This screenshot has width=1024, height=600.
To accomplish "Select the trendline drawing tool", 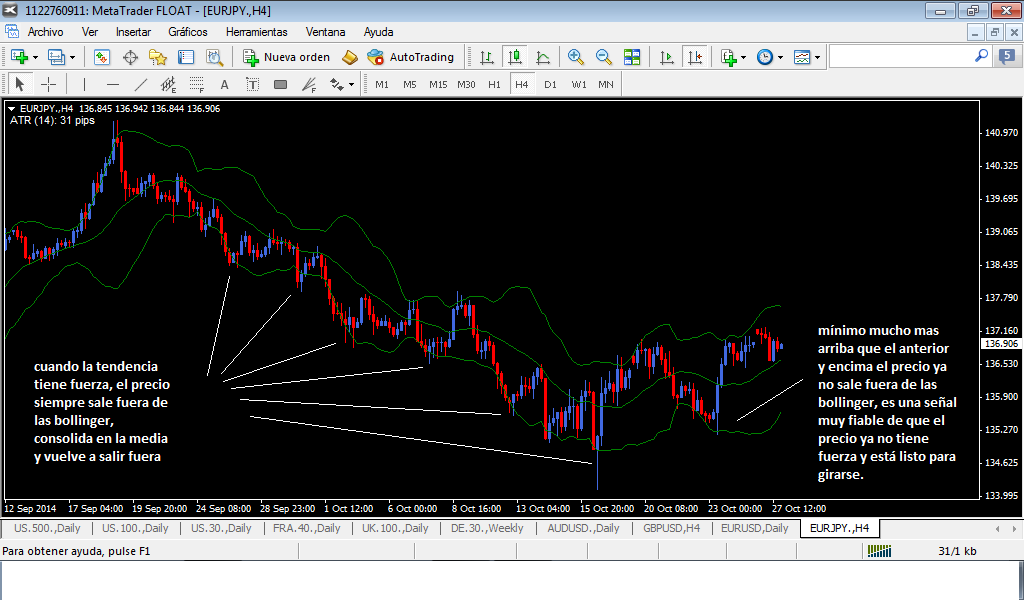I will coord(141,84).
